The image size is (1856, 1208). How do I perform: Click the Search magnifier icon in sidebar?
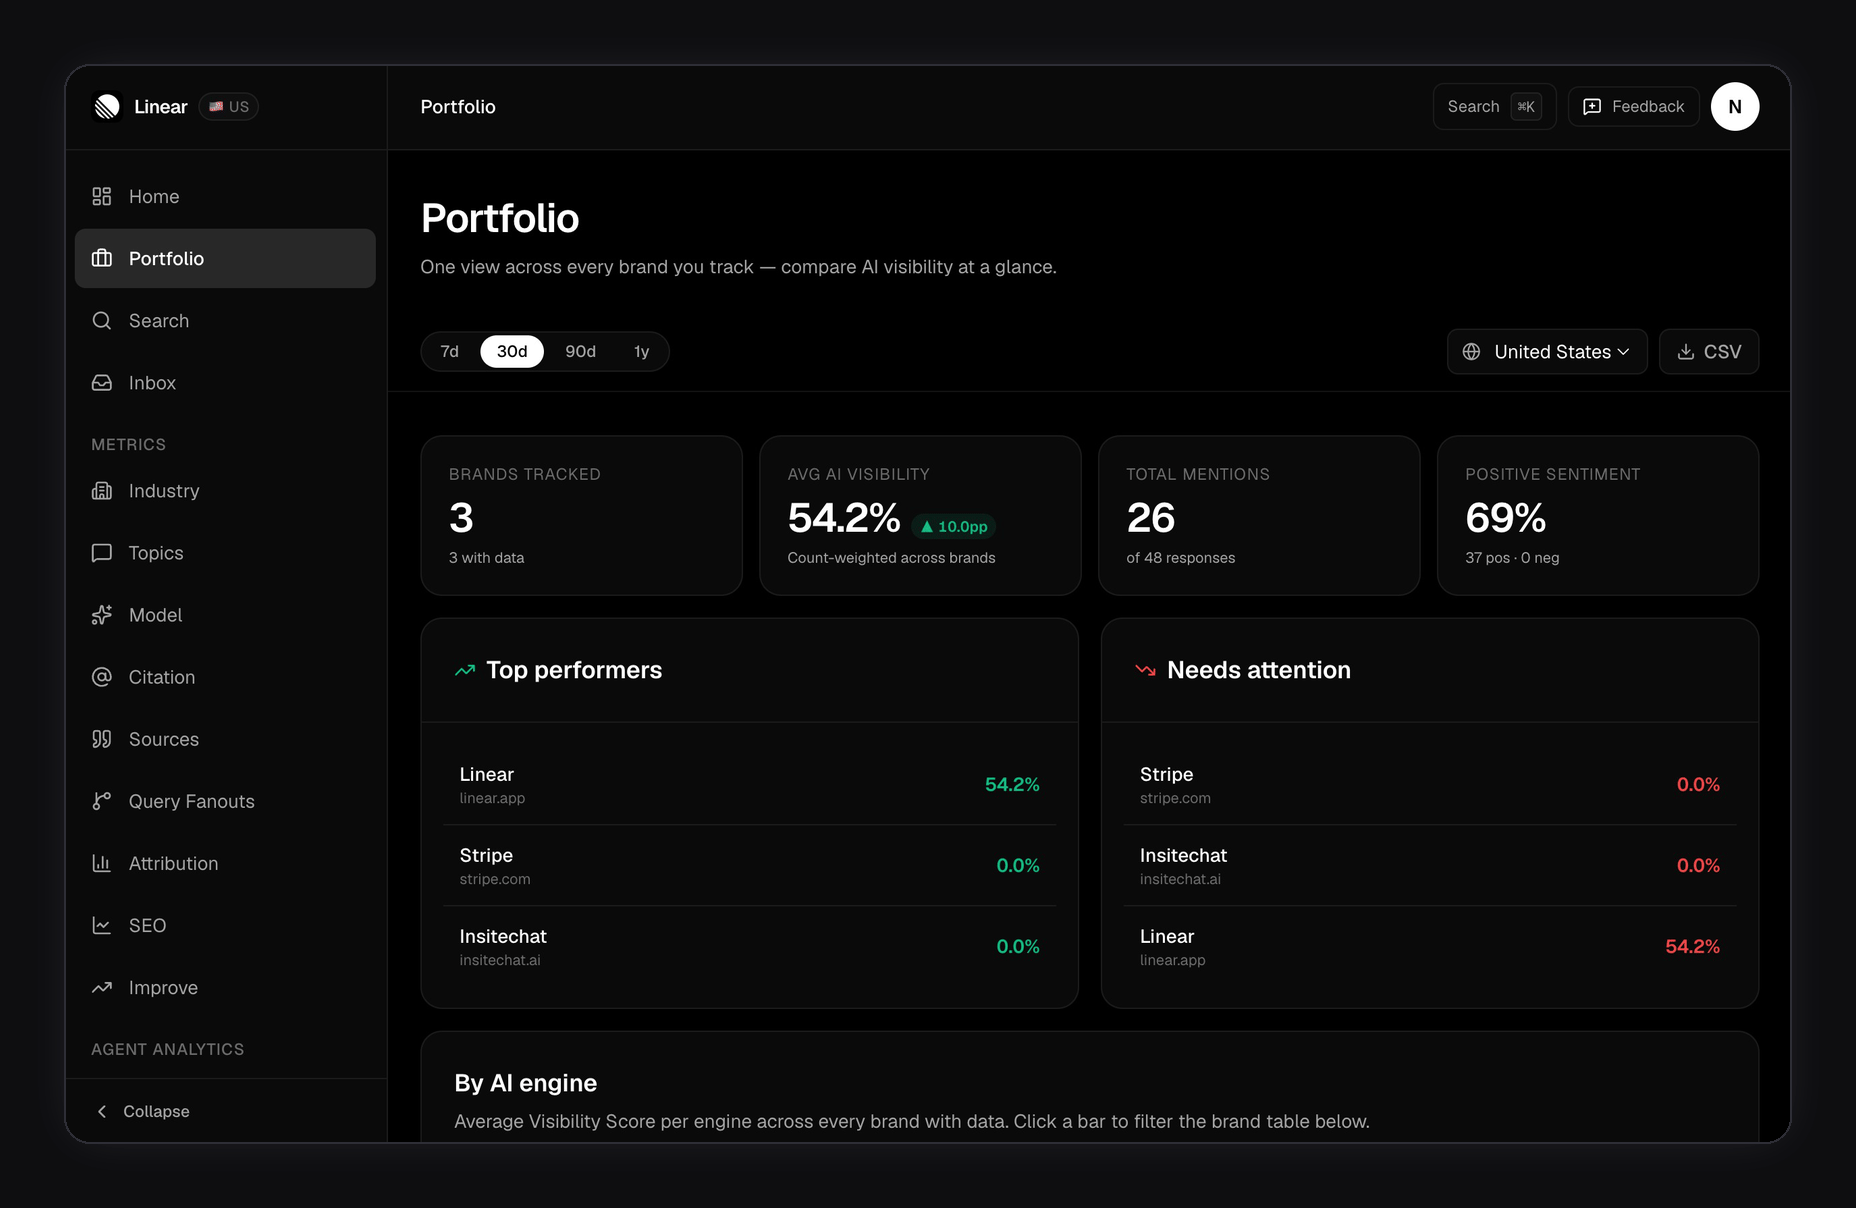pos(102,320)
